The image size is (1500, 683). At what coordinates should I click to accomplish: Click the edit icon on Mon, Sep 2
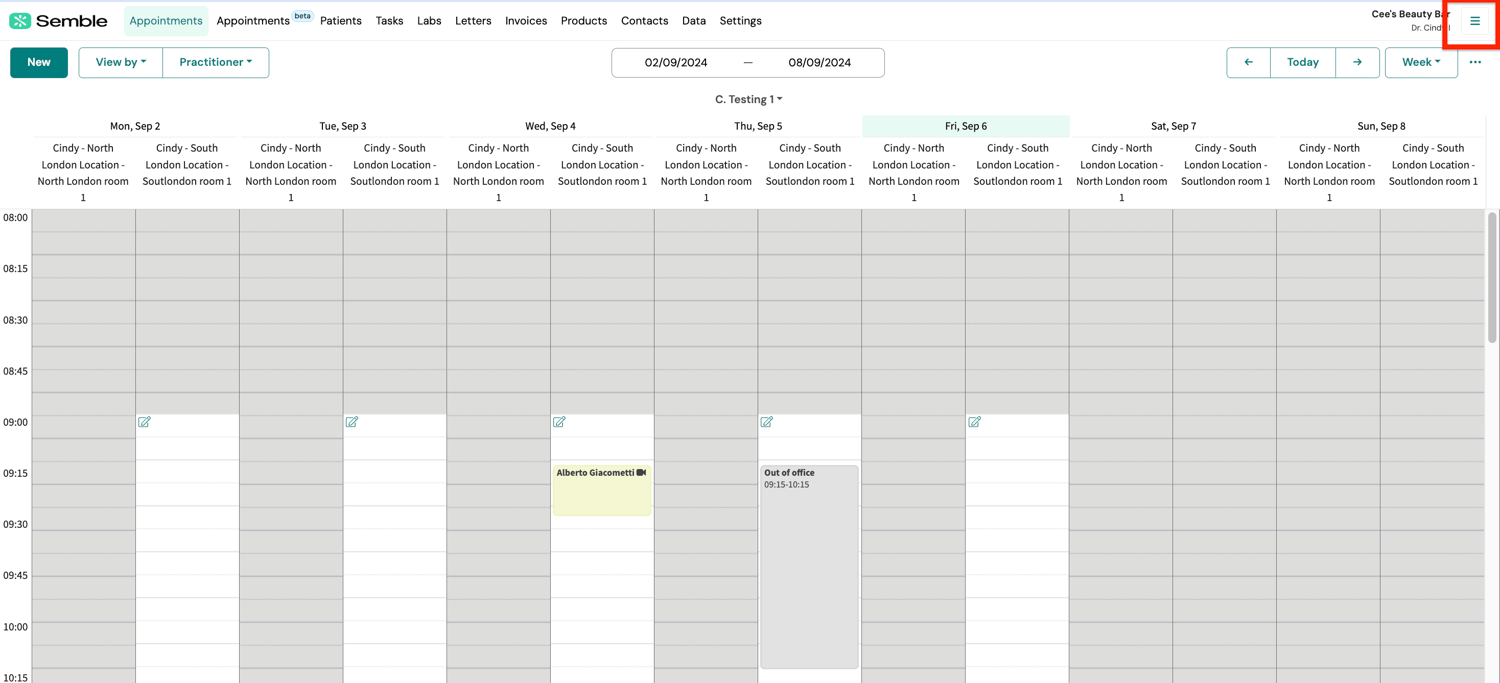coord(144,422)
